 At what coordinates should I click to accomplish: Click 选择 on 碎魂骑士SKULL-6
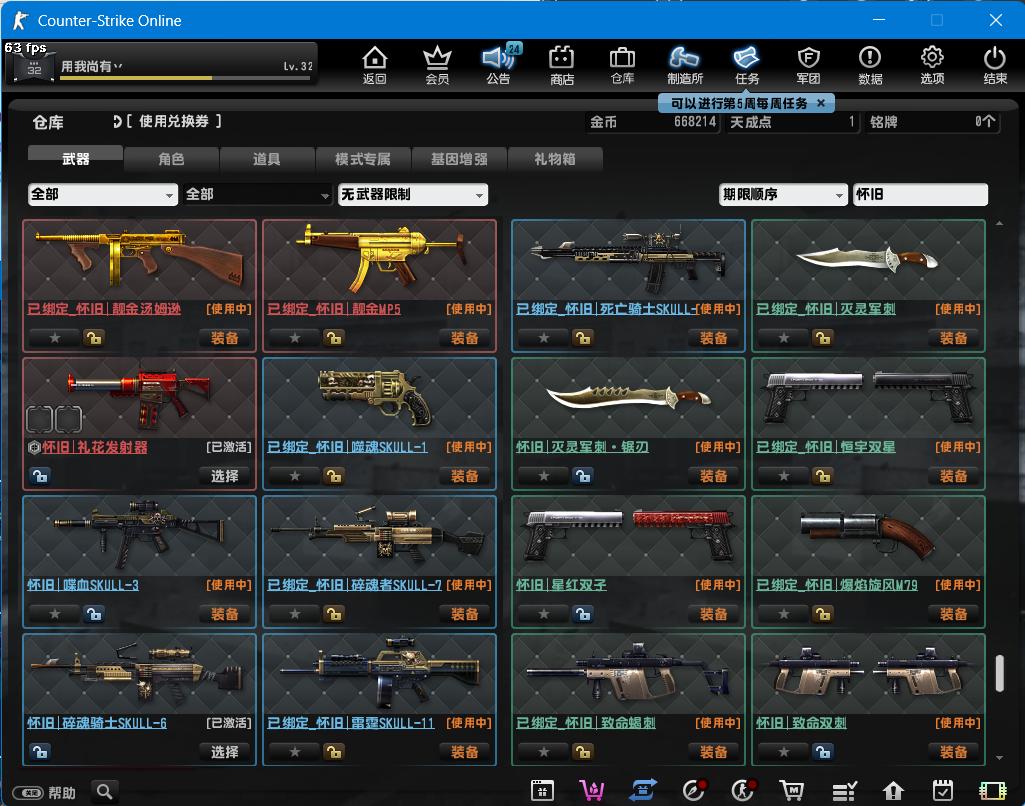pyautogui.click(x=224, y=752)
